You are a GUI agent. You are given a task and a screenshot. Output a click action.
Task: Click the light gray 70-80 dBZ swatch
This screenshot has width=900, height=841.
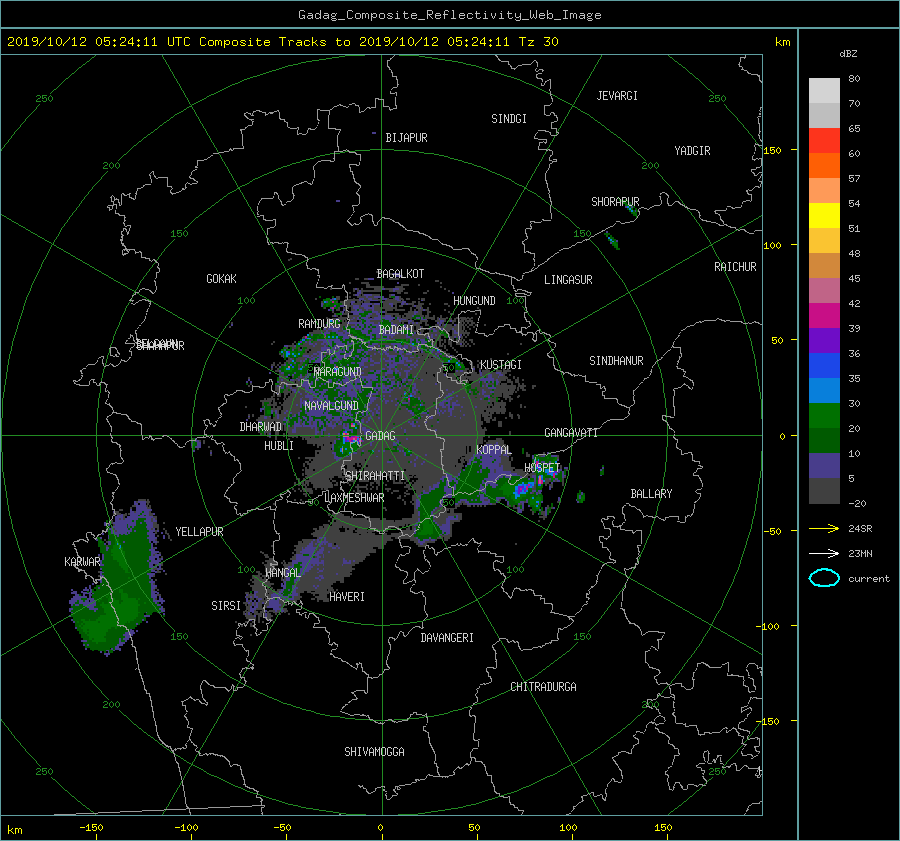tap(824, 90)
